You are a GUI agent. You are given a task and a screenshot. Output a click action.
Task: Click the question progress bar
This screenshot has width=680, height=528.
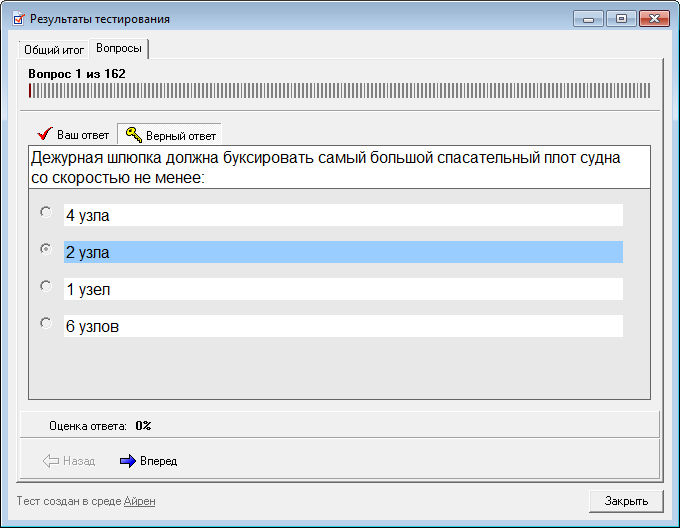pos(339,90)
